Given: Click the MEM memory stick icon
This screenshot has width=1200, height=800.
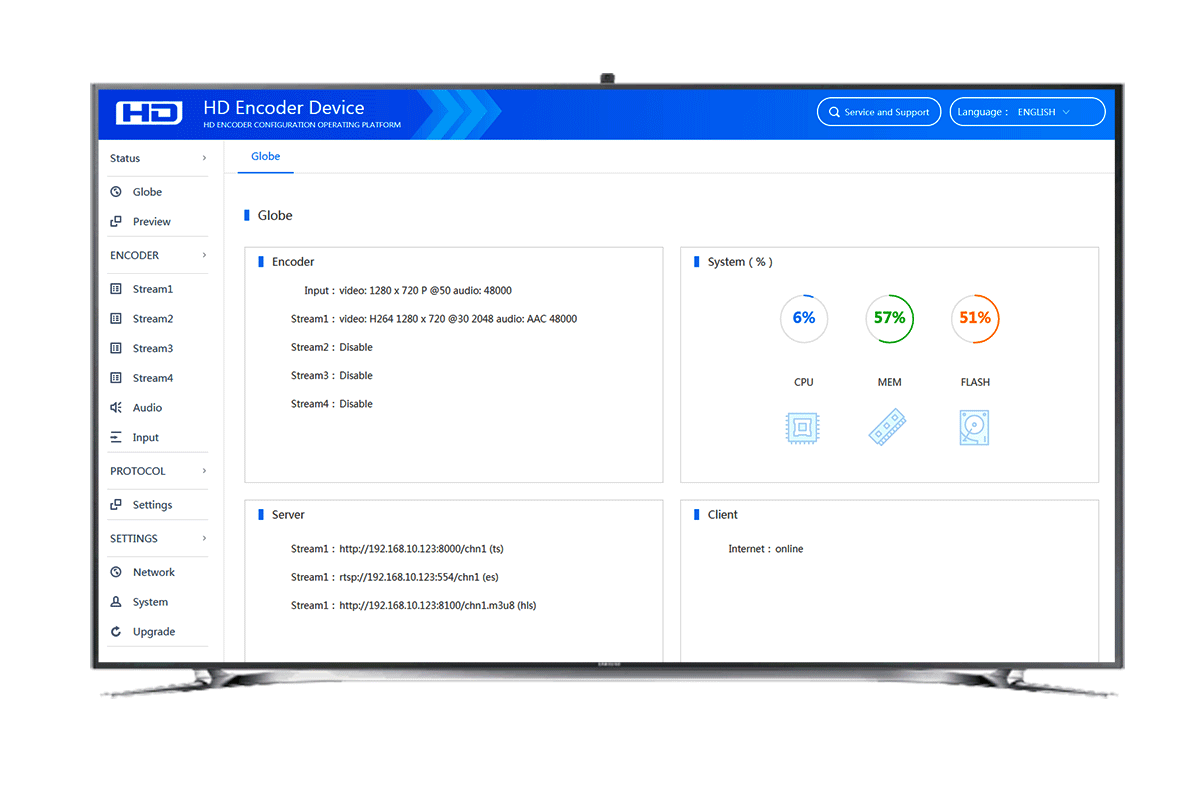Looking at the screenshot, I should 889,427.
